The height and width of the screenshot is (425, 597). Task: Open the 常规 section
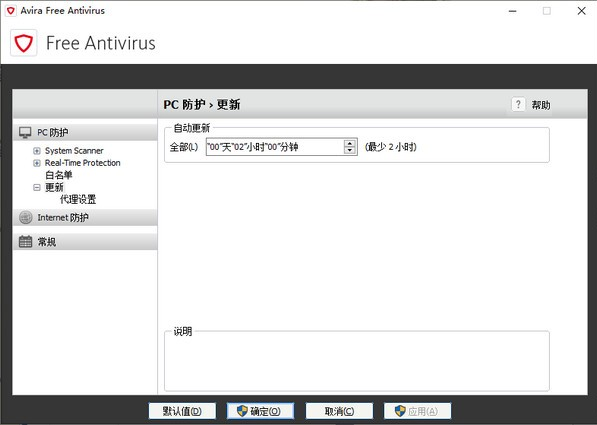85,241
